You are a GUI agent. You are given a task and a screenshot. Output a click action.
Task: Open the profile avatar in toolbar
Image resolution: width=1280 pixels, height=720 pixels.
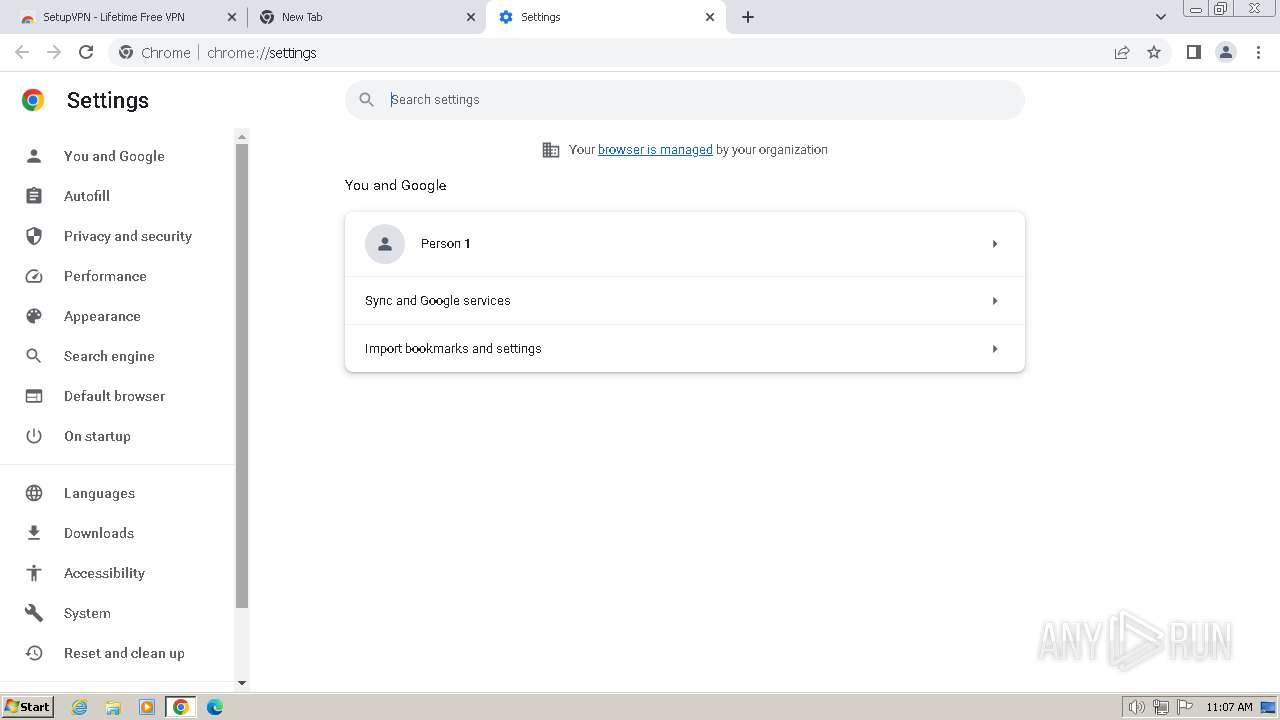(x=1226, y=52)
